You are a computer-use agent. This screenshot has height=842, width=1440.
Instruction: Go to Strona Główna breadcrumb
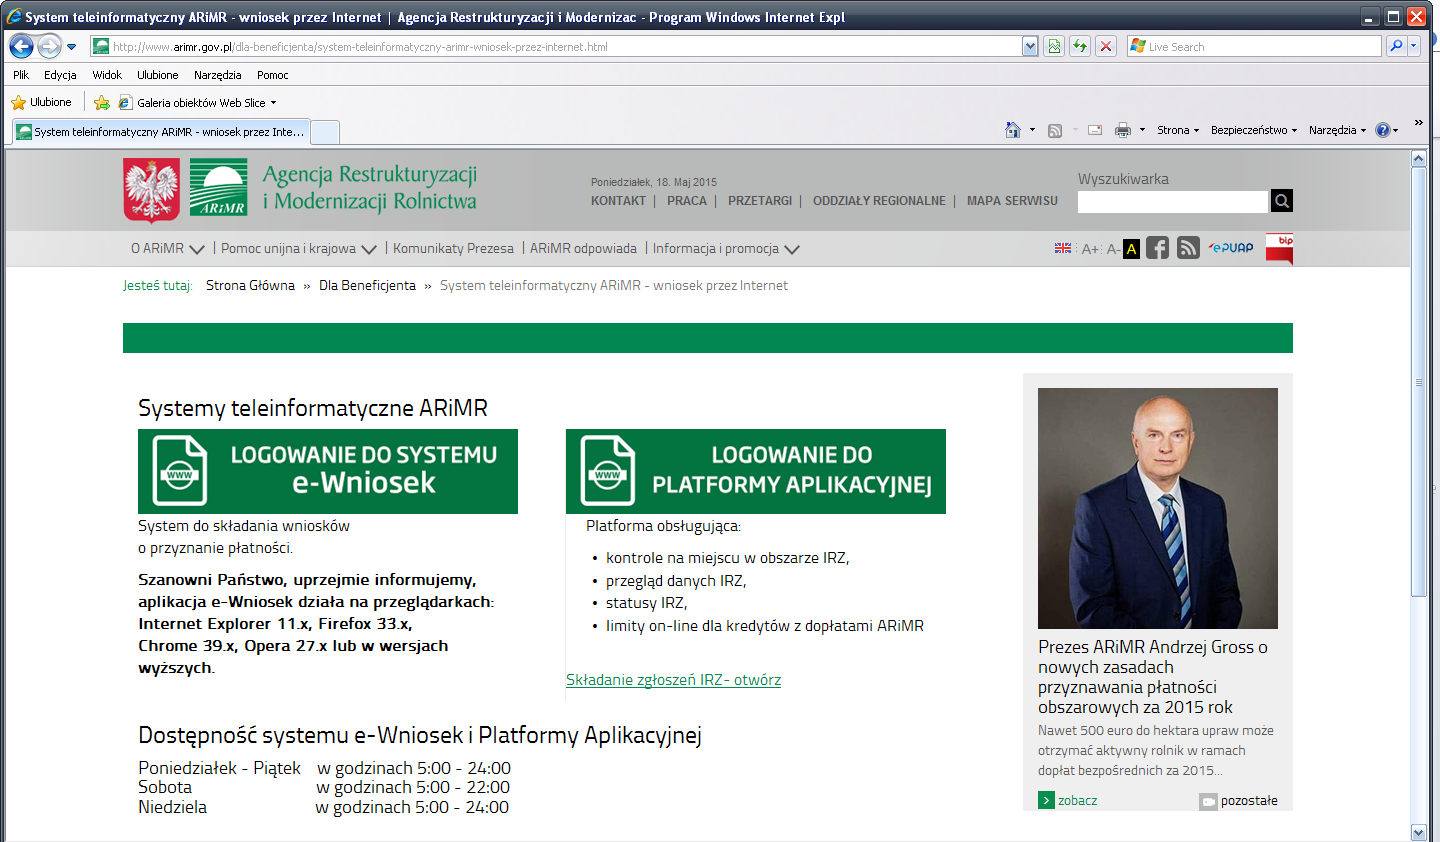(250, 285)
